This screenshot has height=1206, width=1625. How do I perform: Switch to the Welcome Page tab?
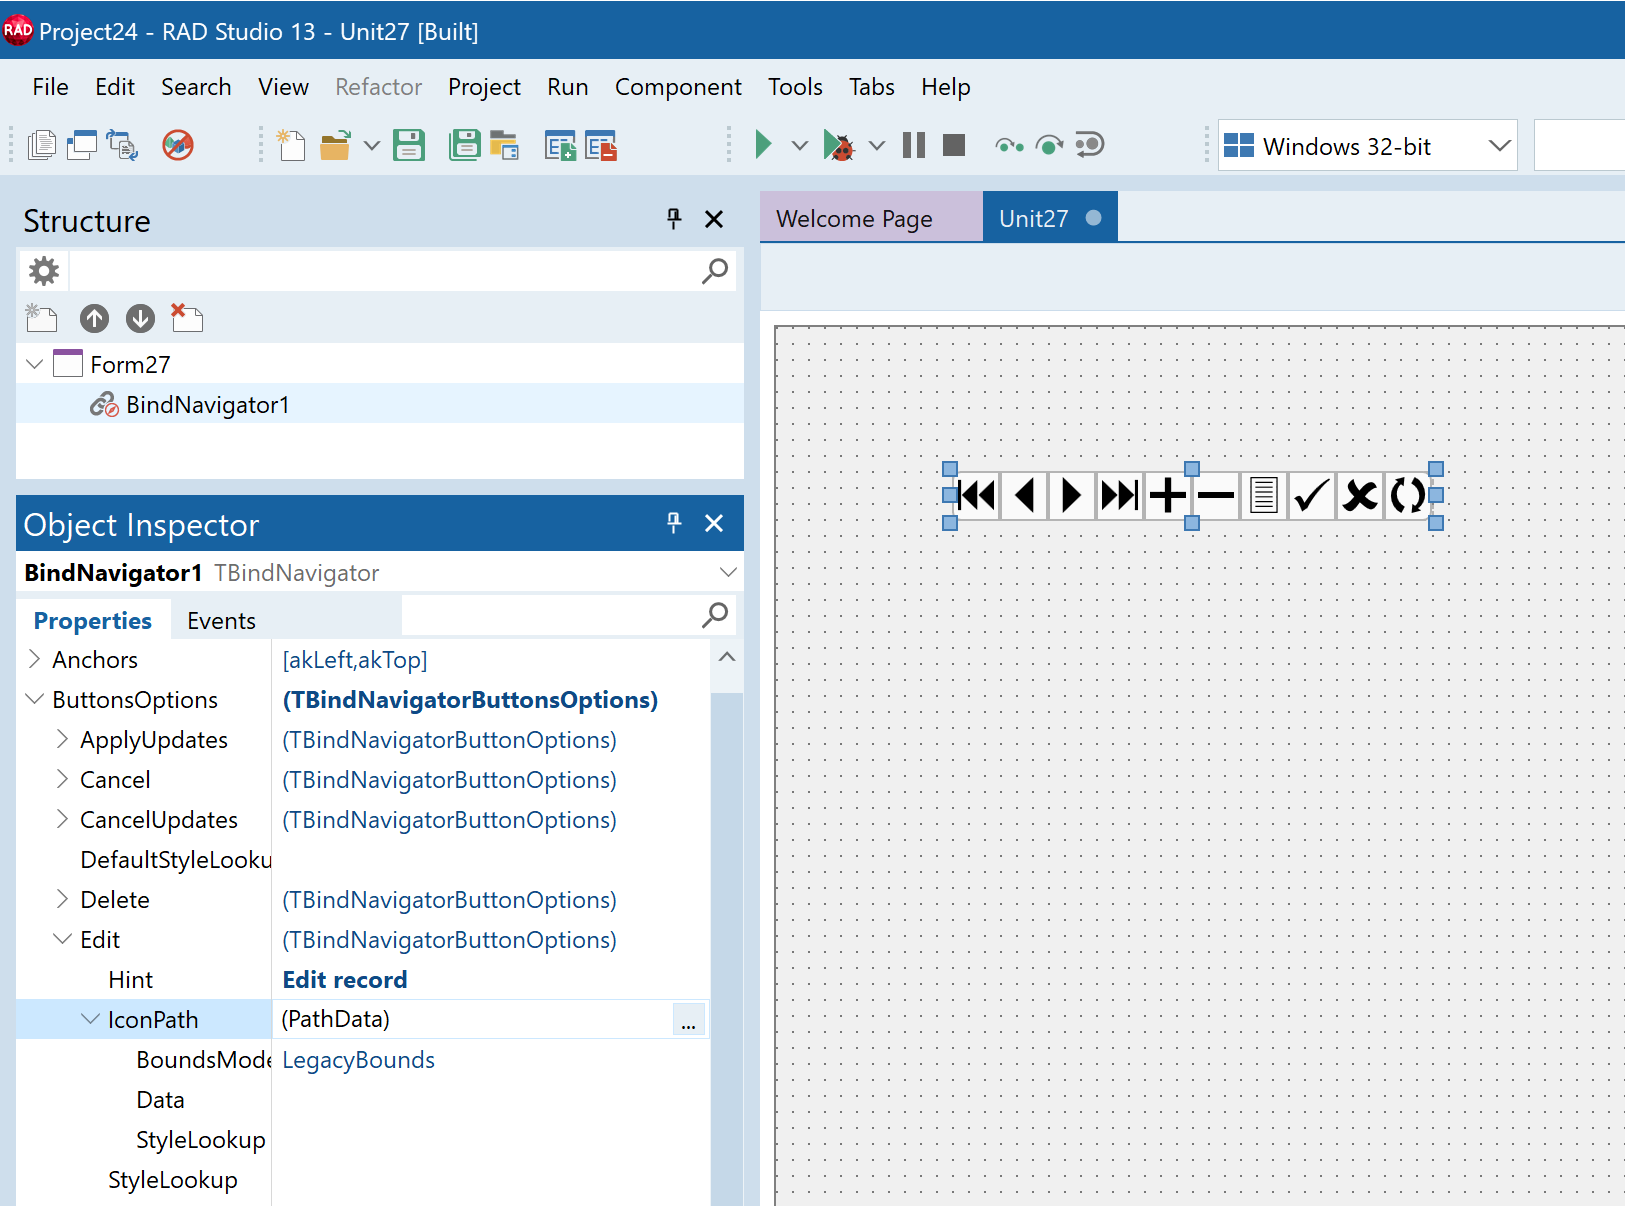click(x=854, y=219)
